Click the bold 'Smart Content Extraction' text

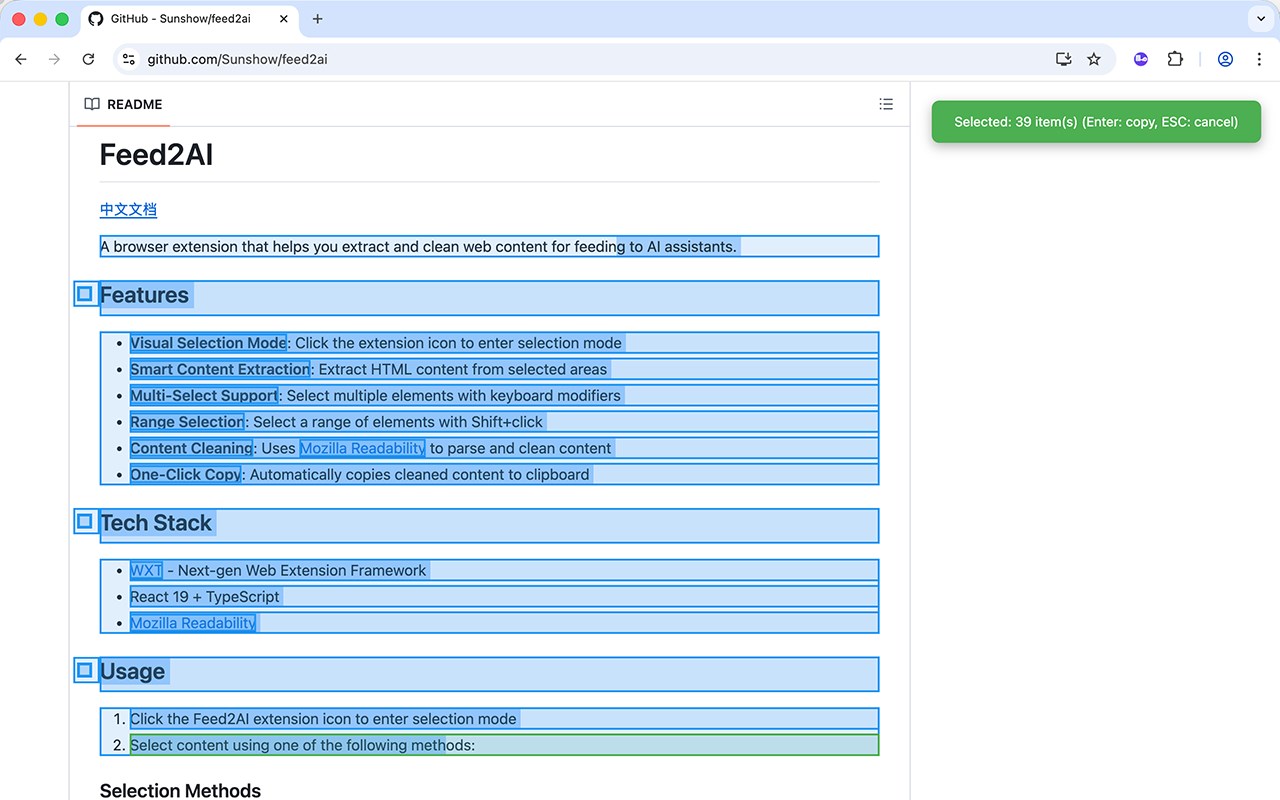click(220, 369)
